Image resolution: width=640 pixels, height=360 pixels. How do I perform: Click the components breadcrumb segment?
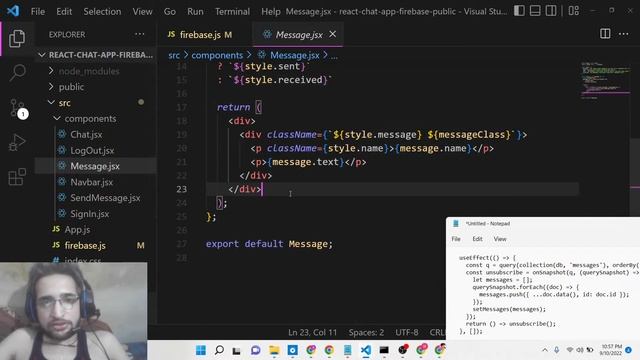pyautogui.click(x=217, y=55)
